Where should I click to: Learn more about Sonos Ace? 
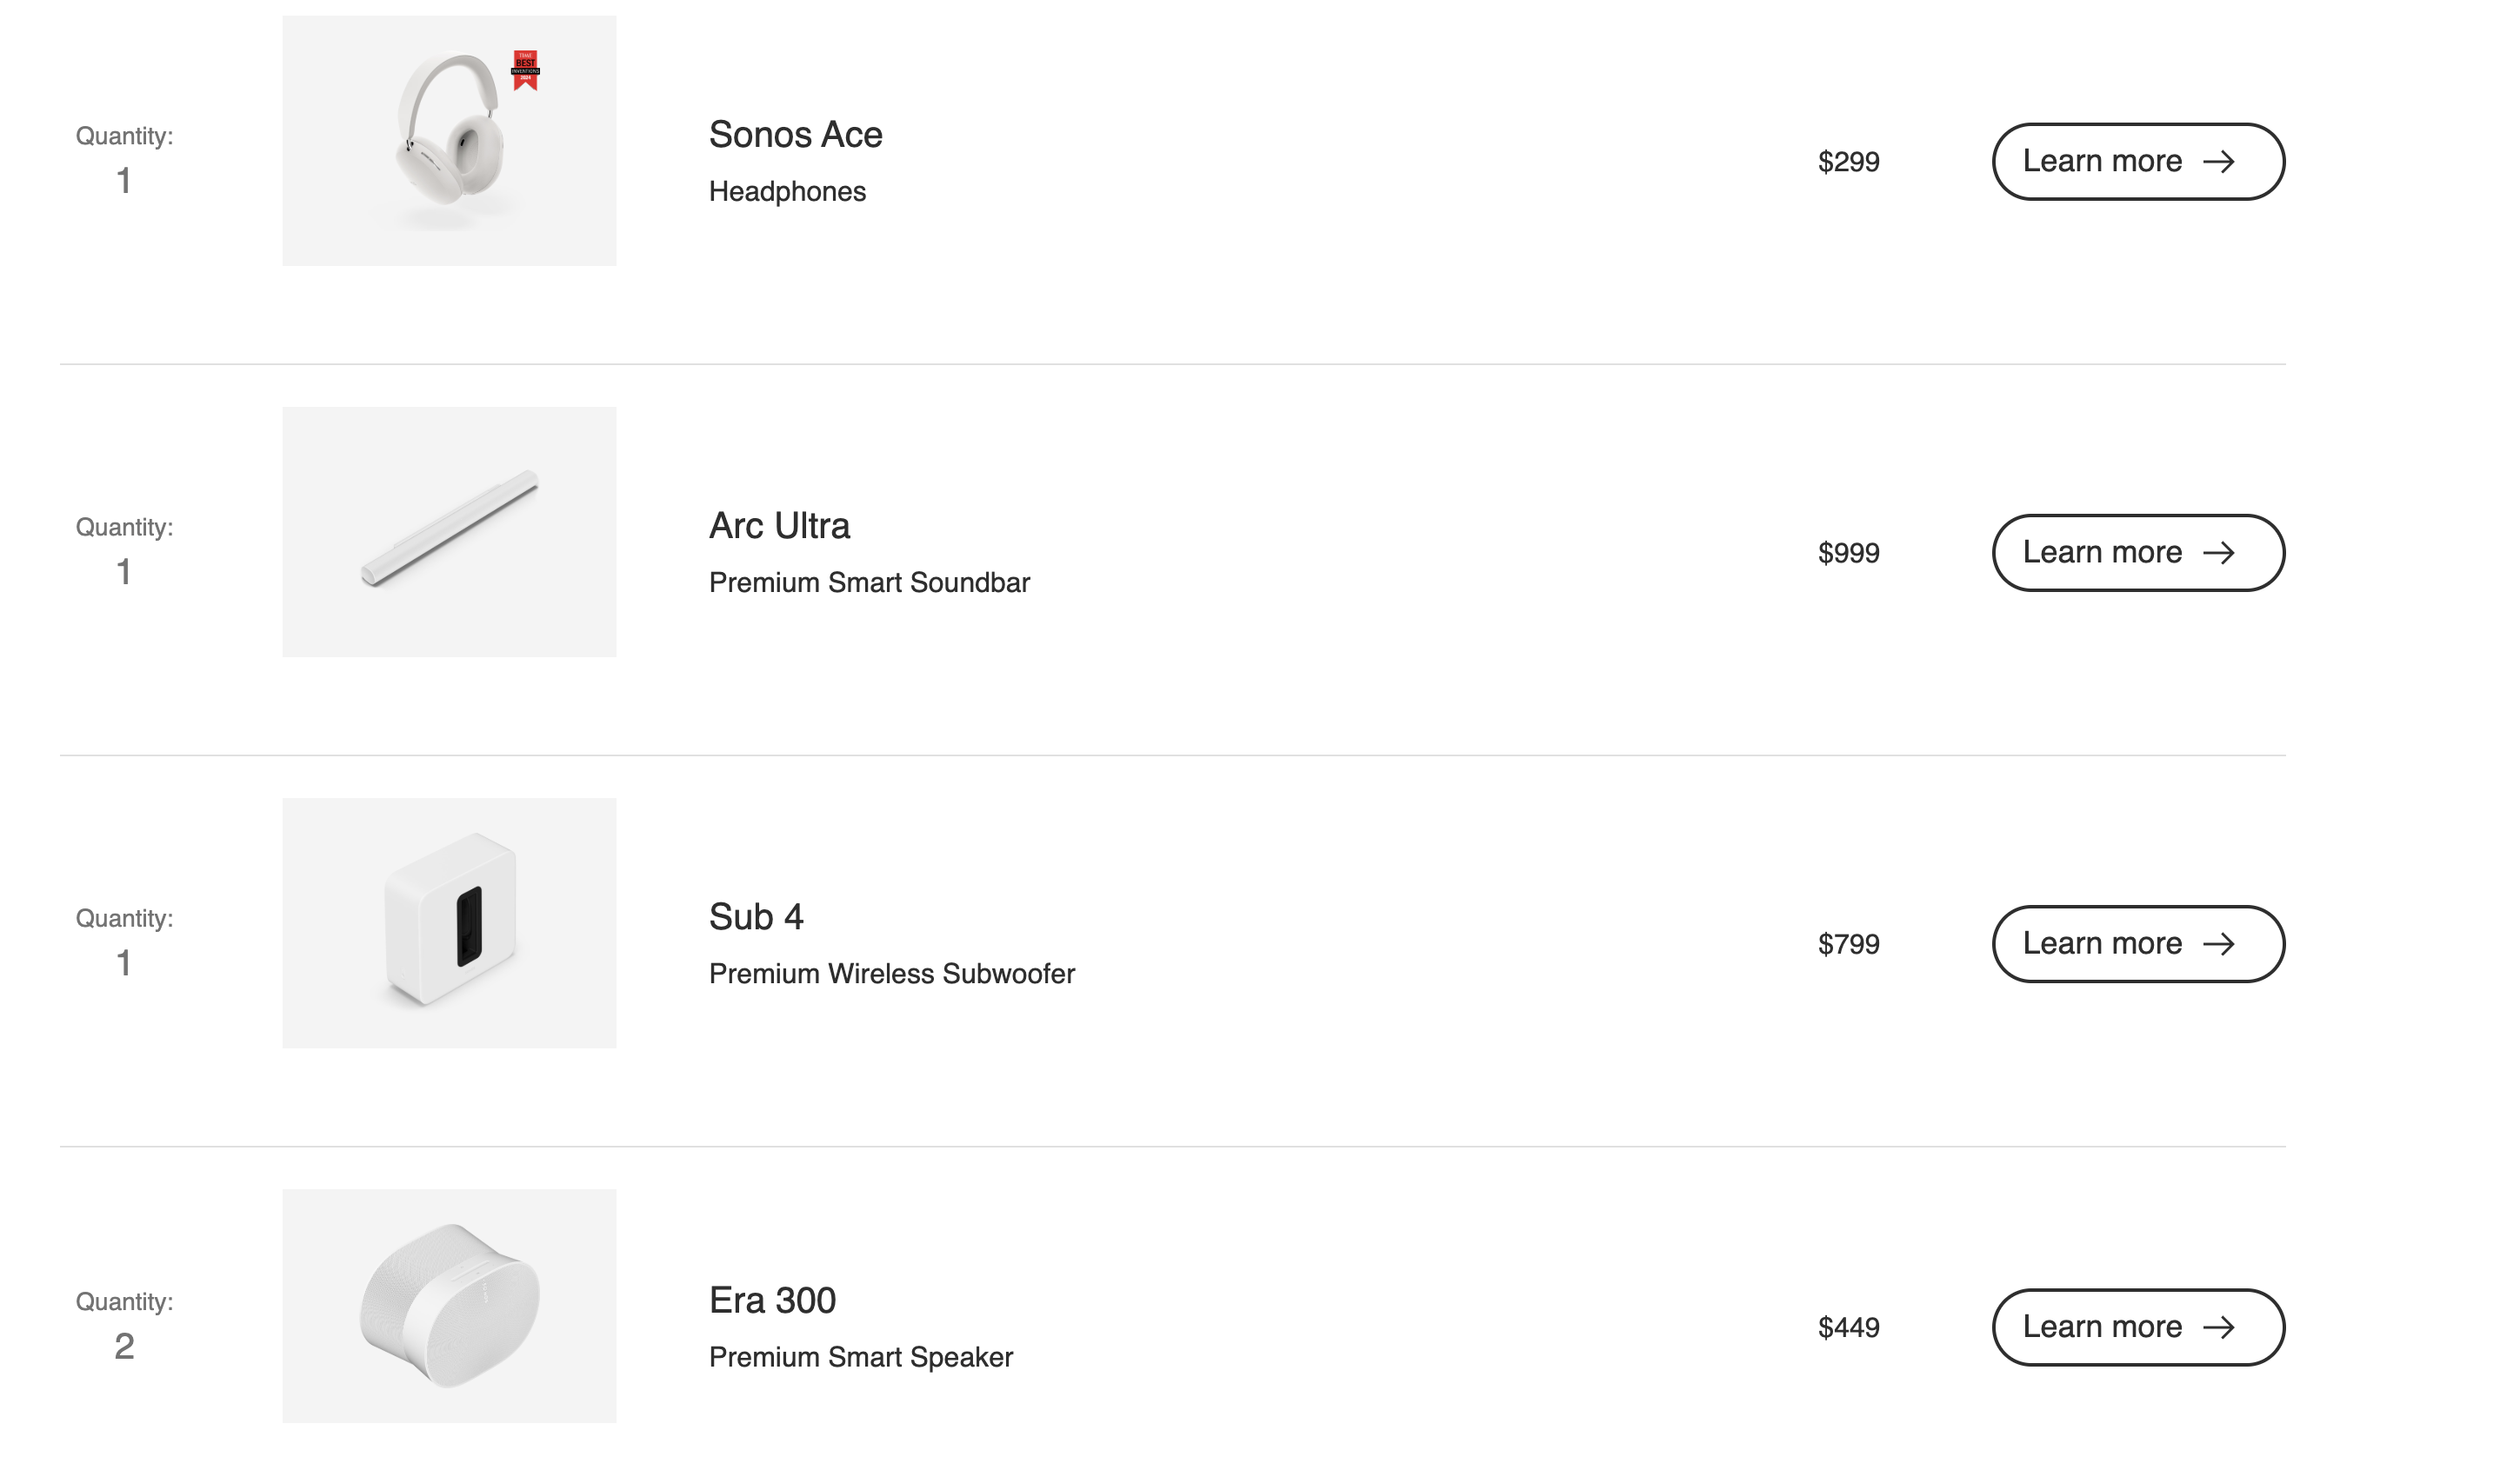pos(2138,162)
